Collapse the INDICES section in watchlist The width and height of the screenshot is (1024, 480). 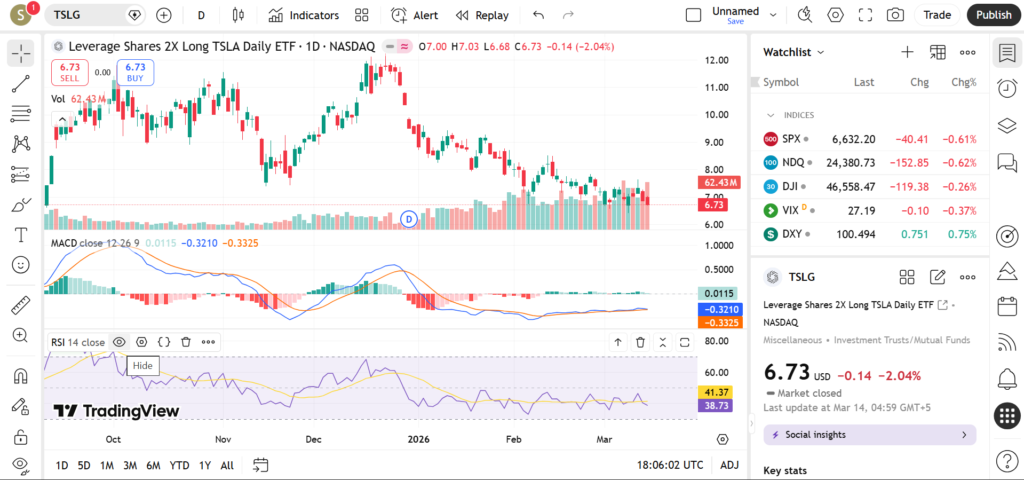pyautogui.click(x=771, y=115)
